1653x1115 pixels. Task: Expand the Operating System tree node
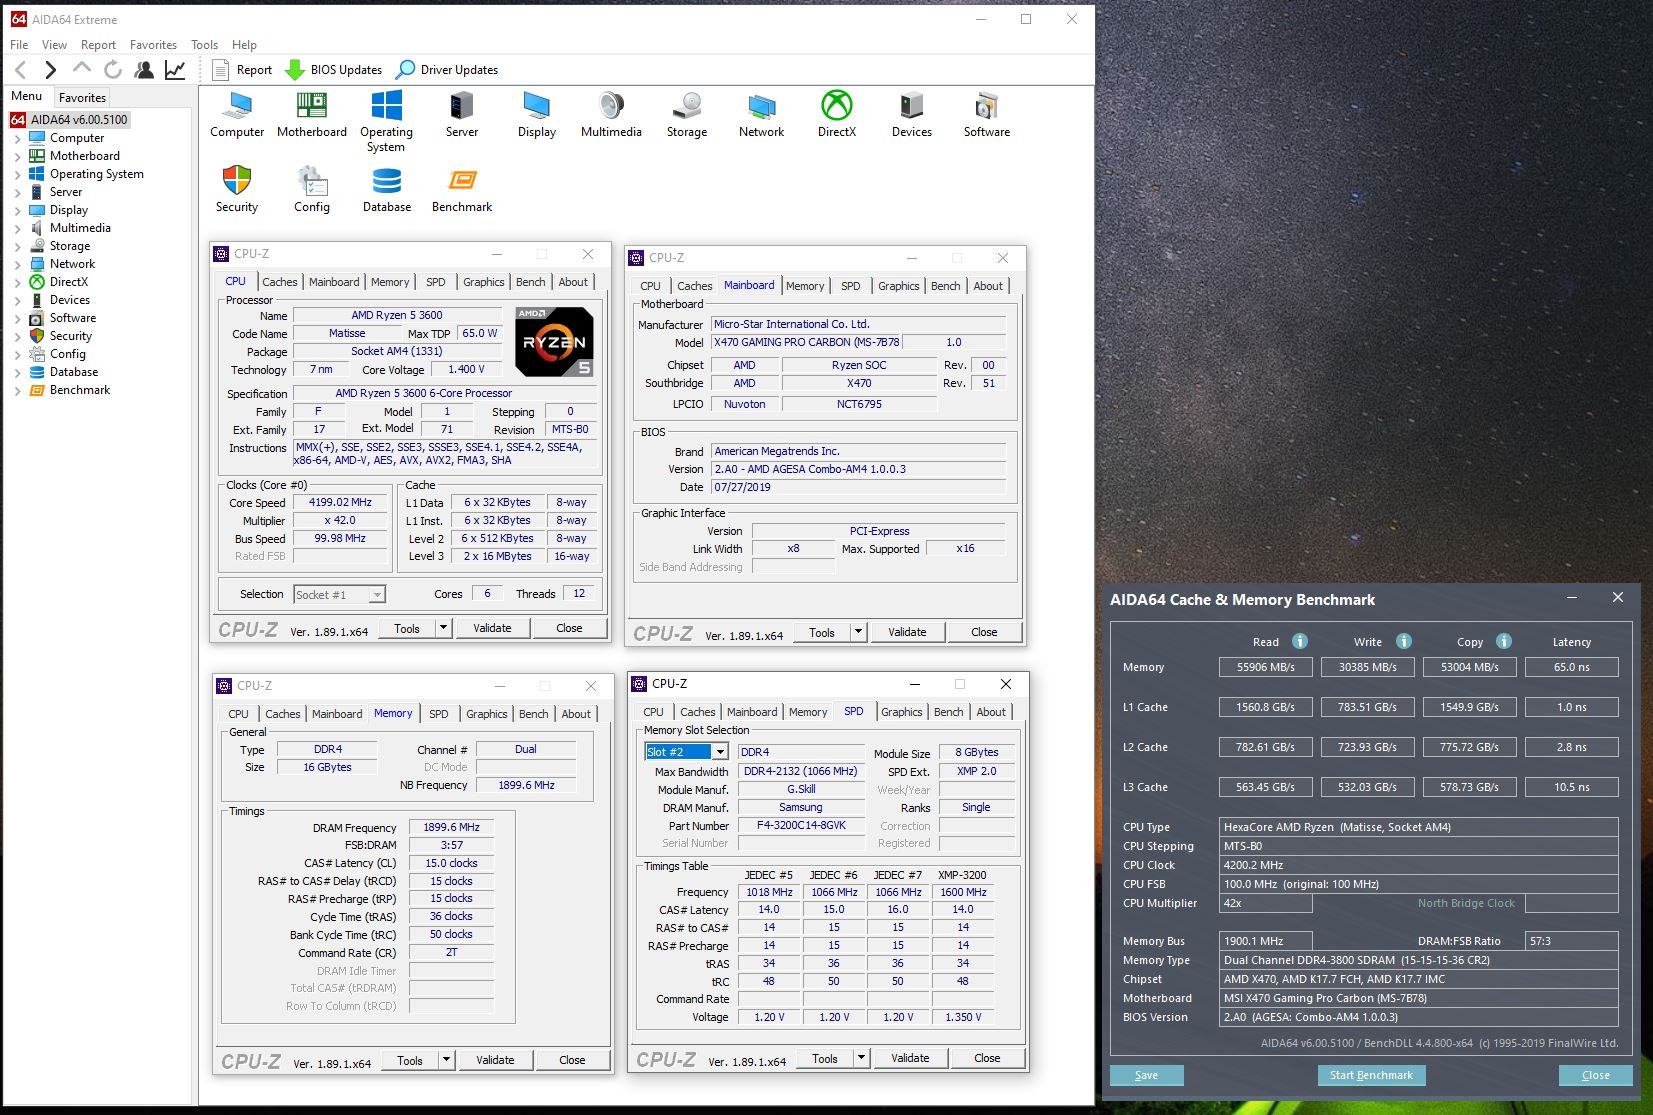coord(17,174)
